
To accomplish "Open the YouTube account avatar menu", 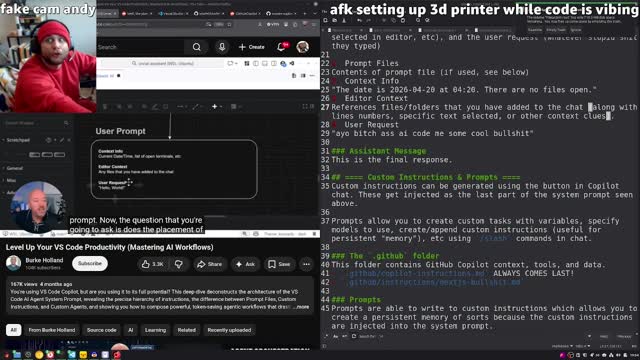I will [302, 47].
